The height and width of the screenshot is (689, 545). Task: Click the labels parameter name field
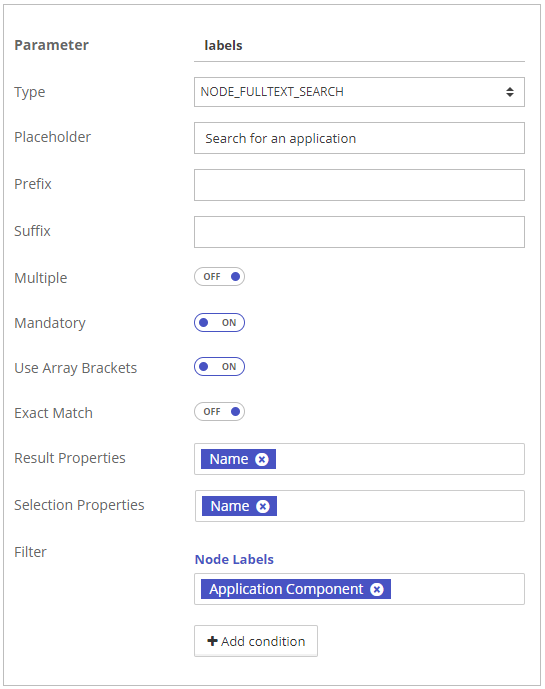359,46
